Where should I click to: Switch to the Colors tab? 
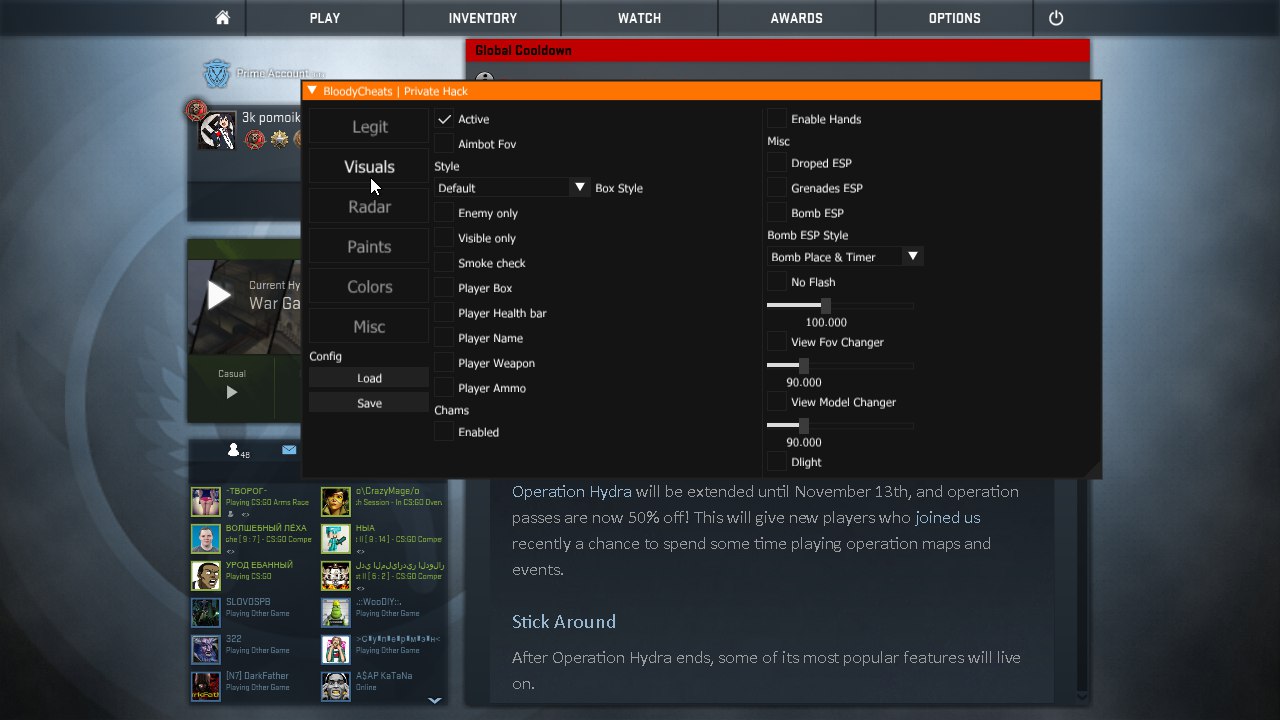369,287
